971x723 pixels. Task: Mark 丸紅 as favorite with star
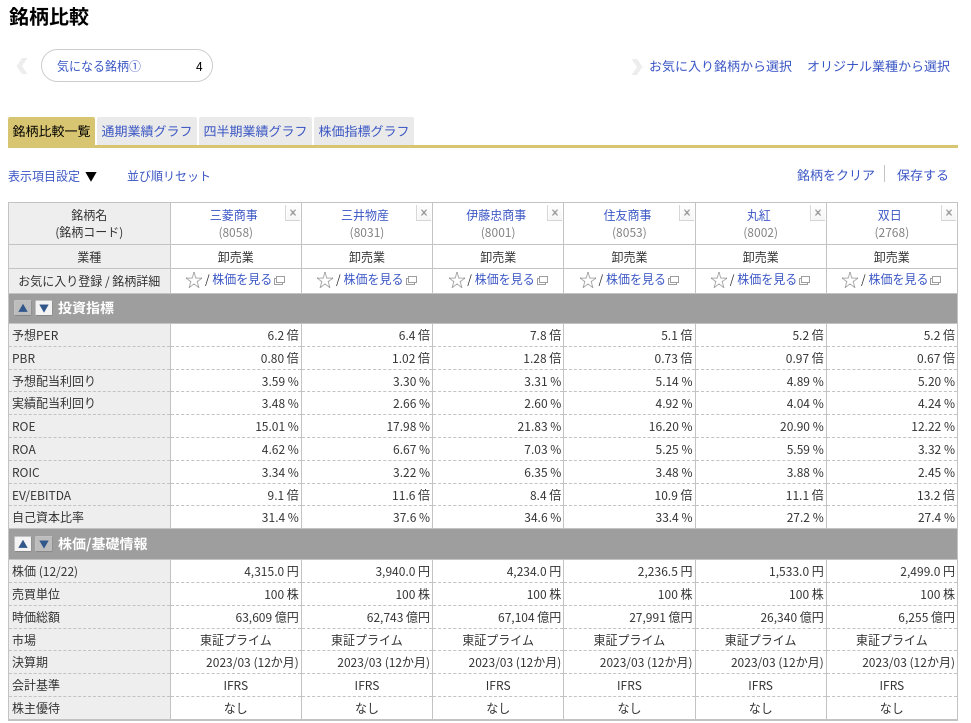718,280
